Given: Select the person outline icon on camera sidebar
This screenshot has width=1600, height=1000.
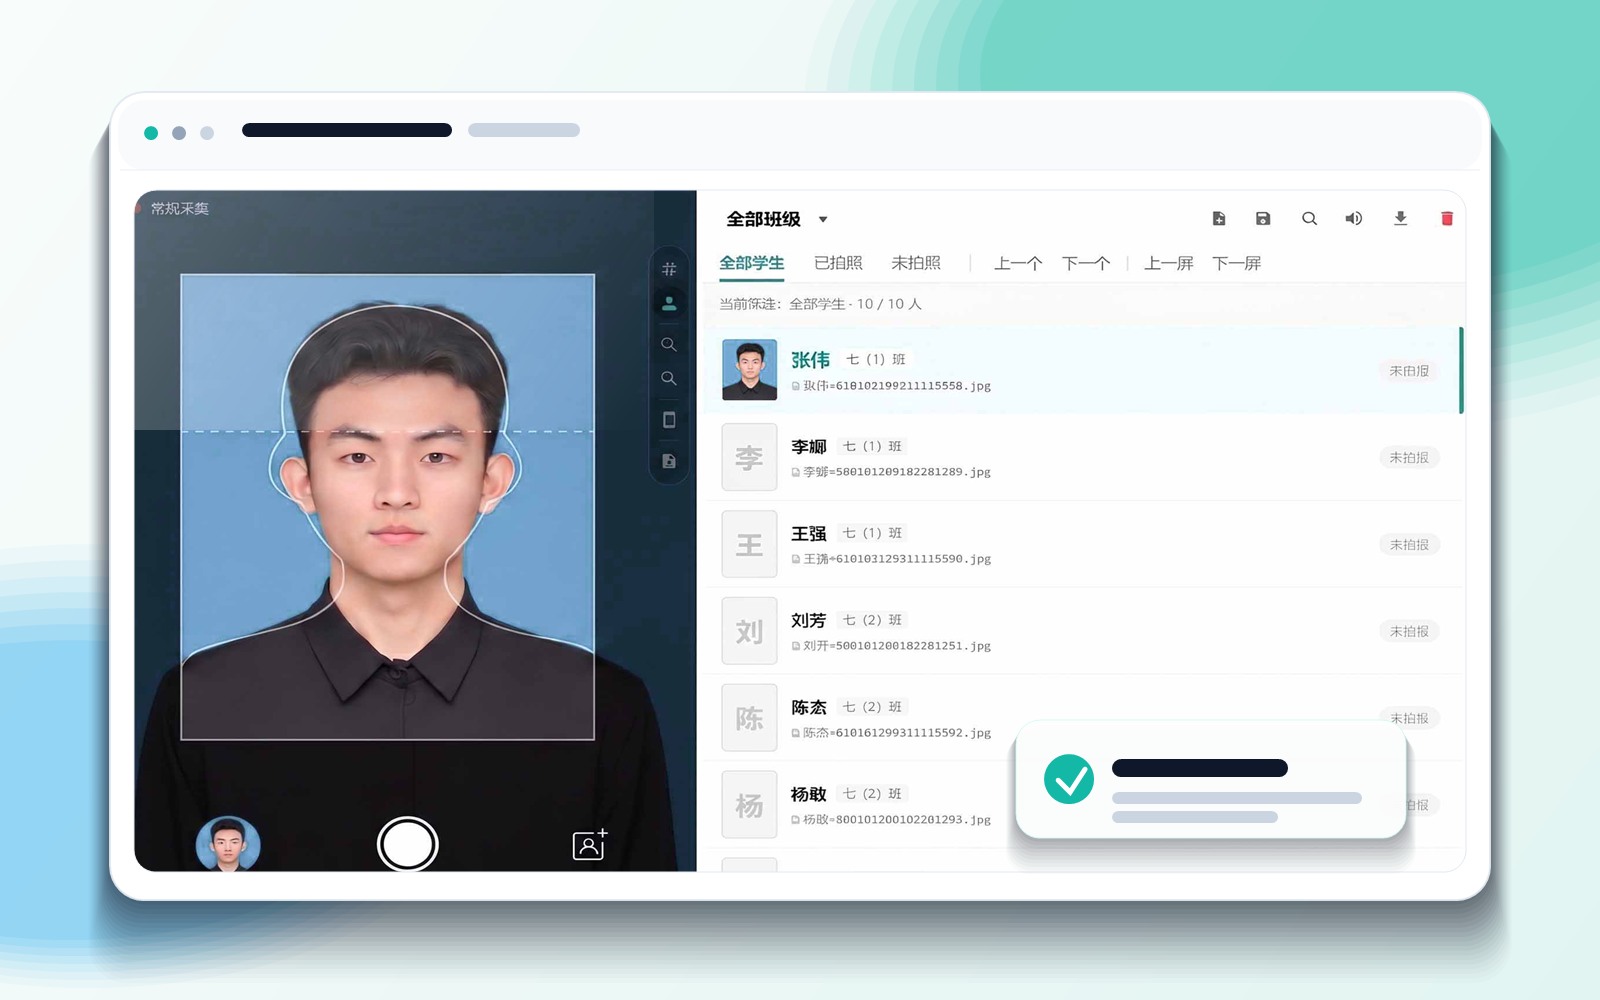Looking at the screenshot, I should [669, 303].
